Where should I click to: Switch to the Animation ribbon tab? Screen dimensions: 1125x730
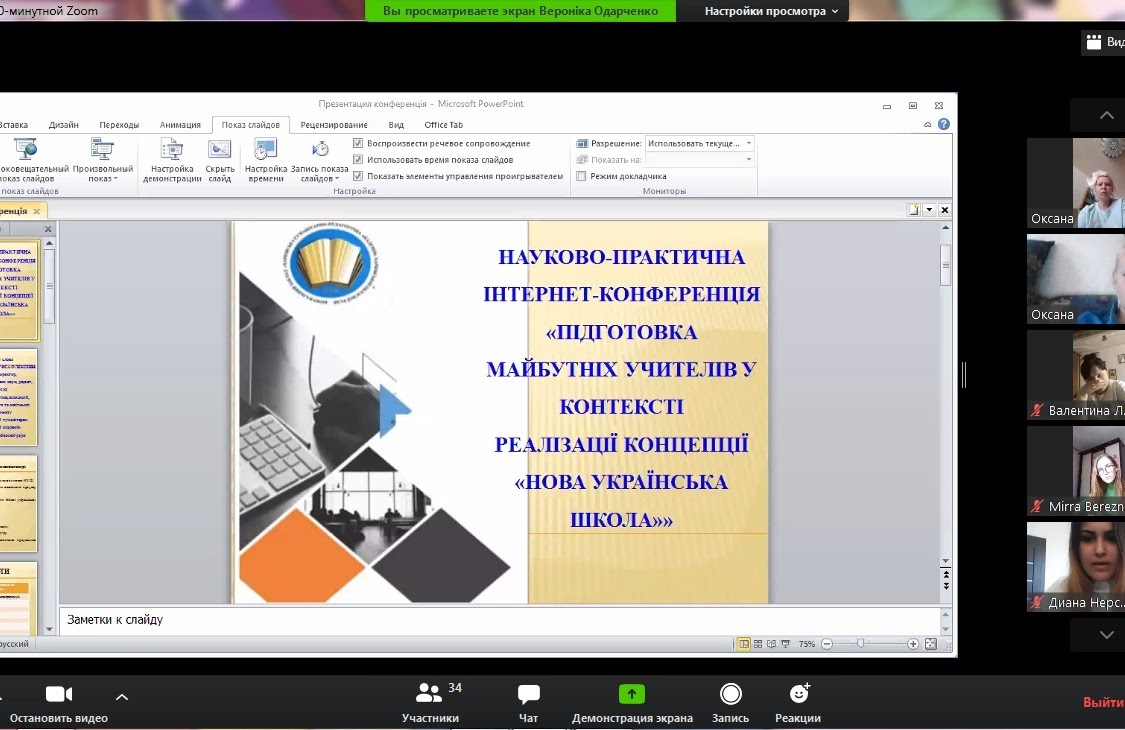coord(180,125)
